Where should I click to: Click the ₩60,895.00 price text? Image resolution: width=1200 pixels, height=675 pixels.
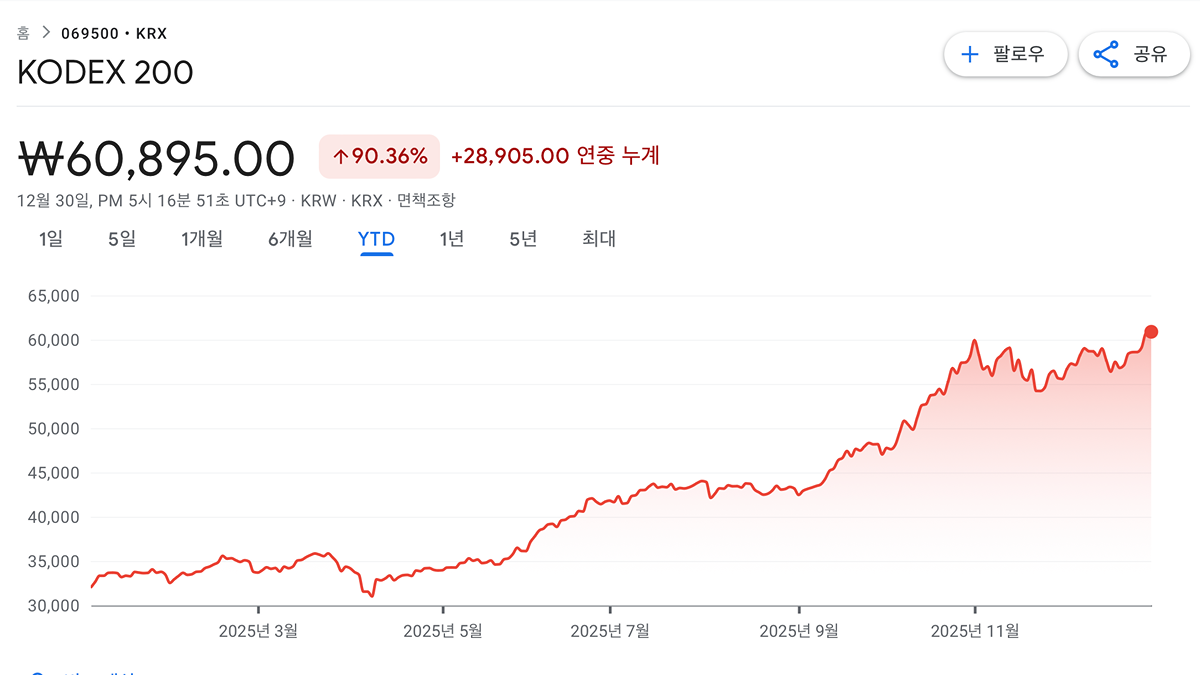[x=157, y=158]
